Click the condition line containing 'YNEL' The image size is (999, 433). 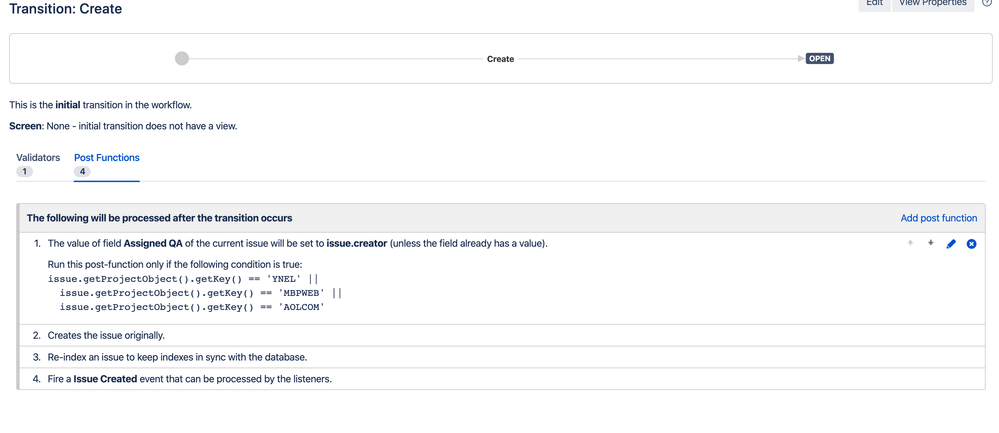183,279
